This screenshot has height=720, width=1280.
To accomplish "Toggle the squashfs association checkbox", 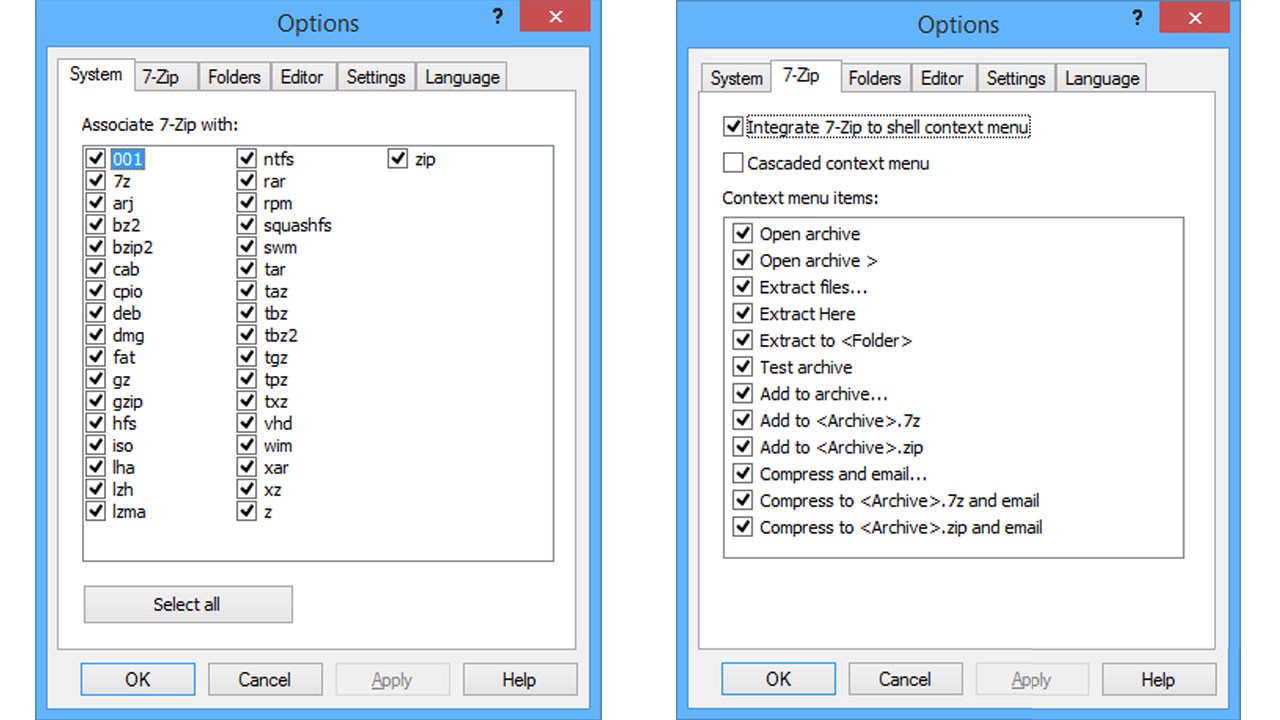I will (247, 225).
